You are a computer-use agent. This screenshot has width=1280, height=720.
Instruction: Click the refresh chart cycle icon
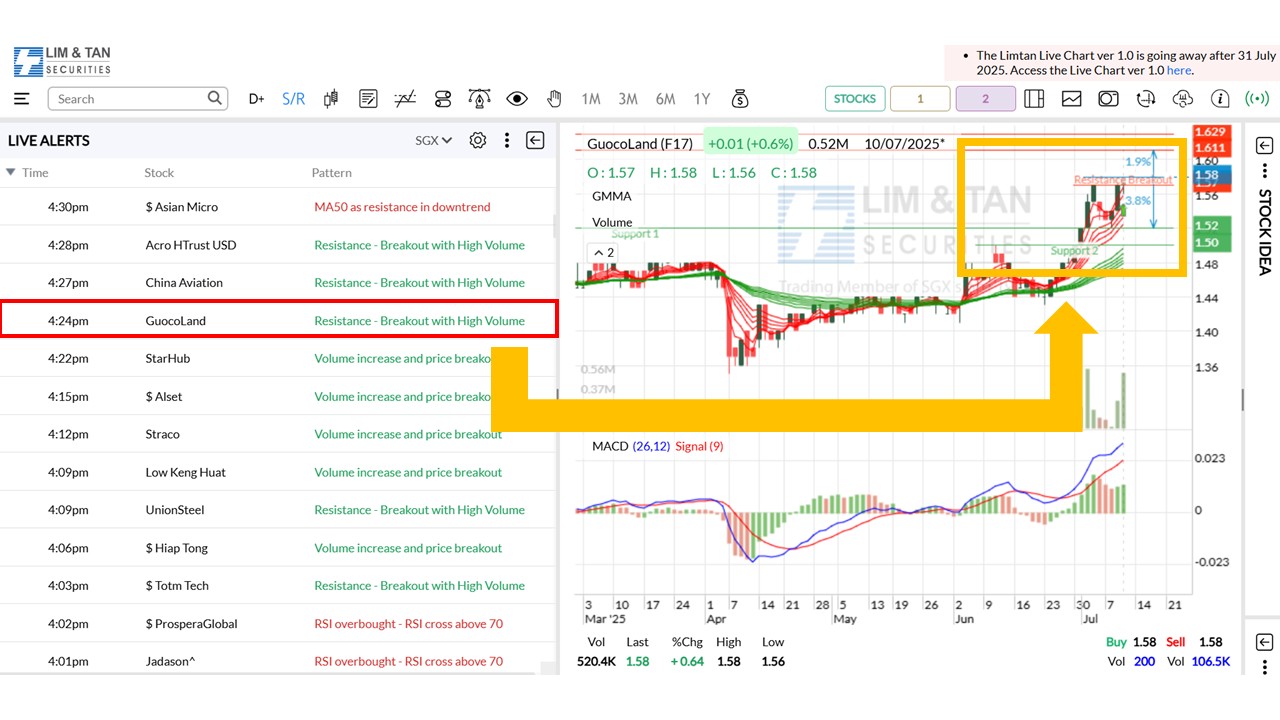pos(1146,99)
